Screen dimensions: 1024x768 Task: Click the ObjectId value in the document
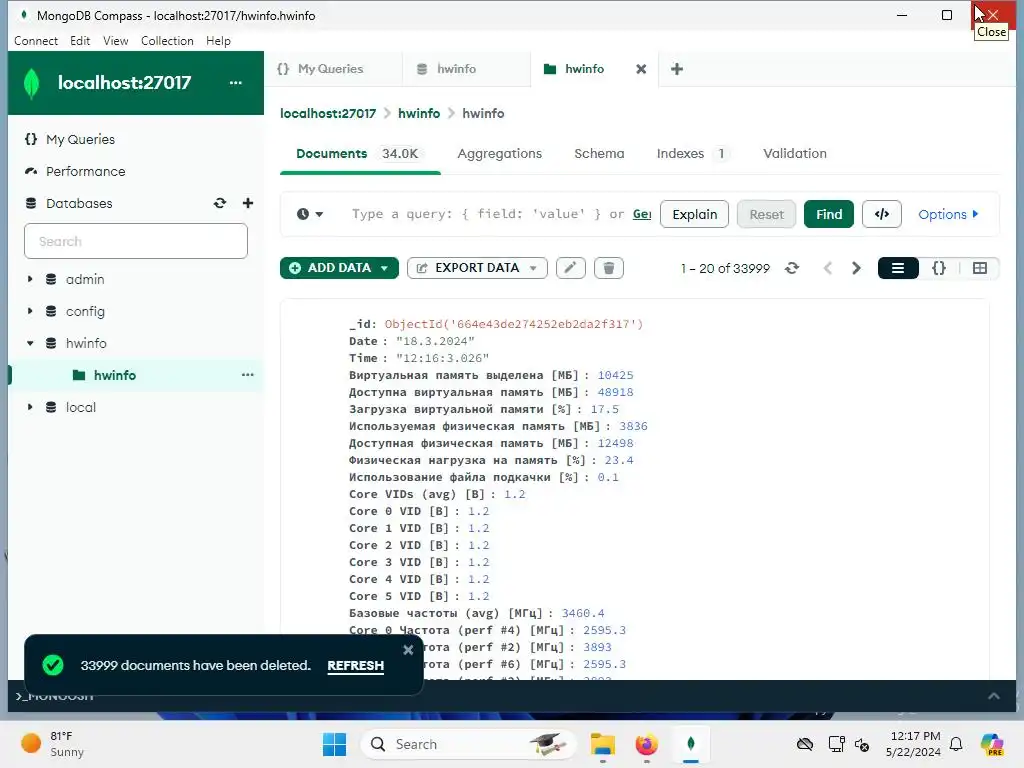coord(513,325)
